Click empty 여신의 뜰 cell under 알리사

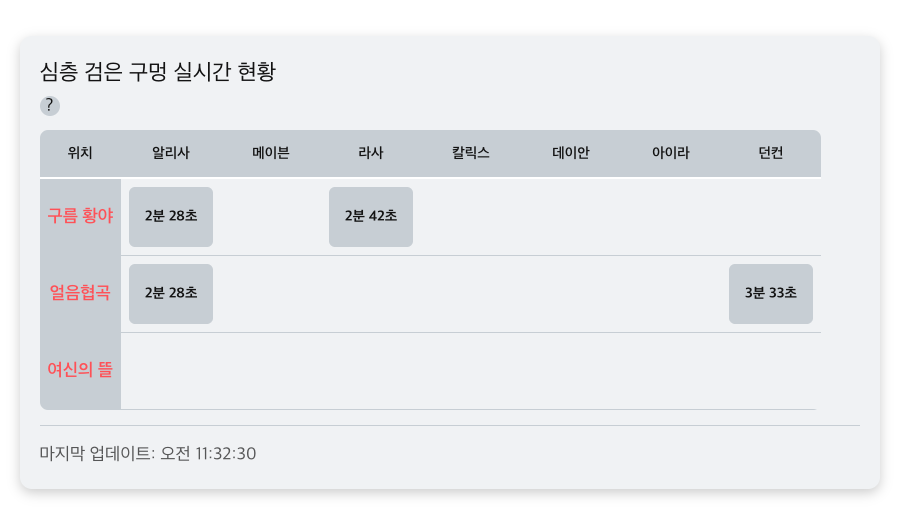pos(171,371)
